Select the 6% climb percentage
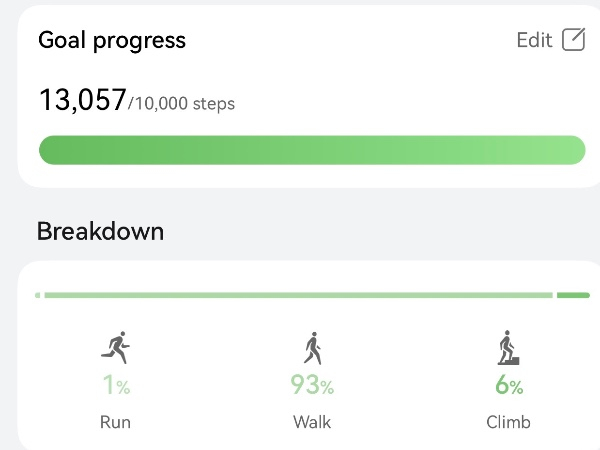 [508, 386]
